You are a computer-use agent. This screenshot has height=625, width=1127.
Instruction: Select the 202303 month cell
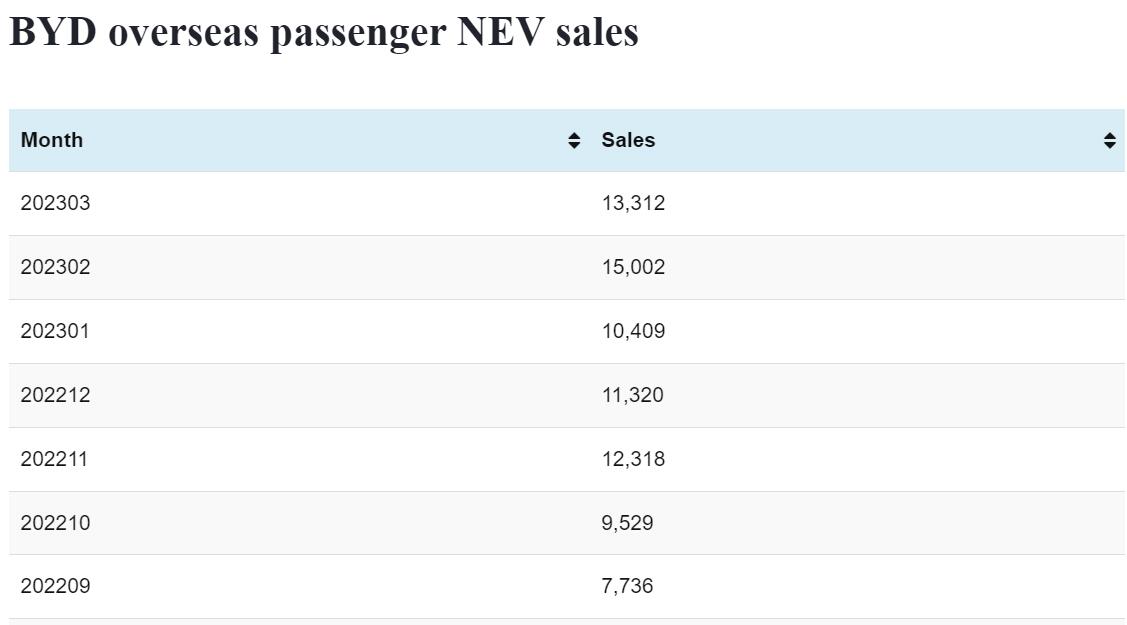point(55,203)
